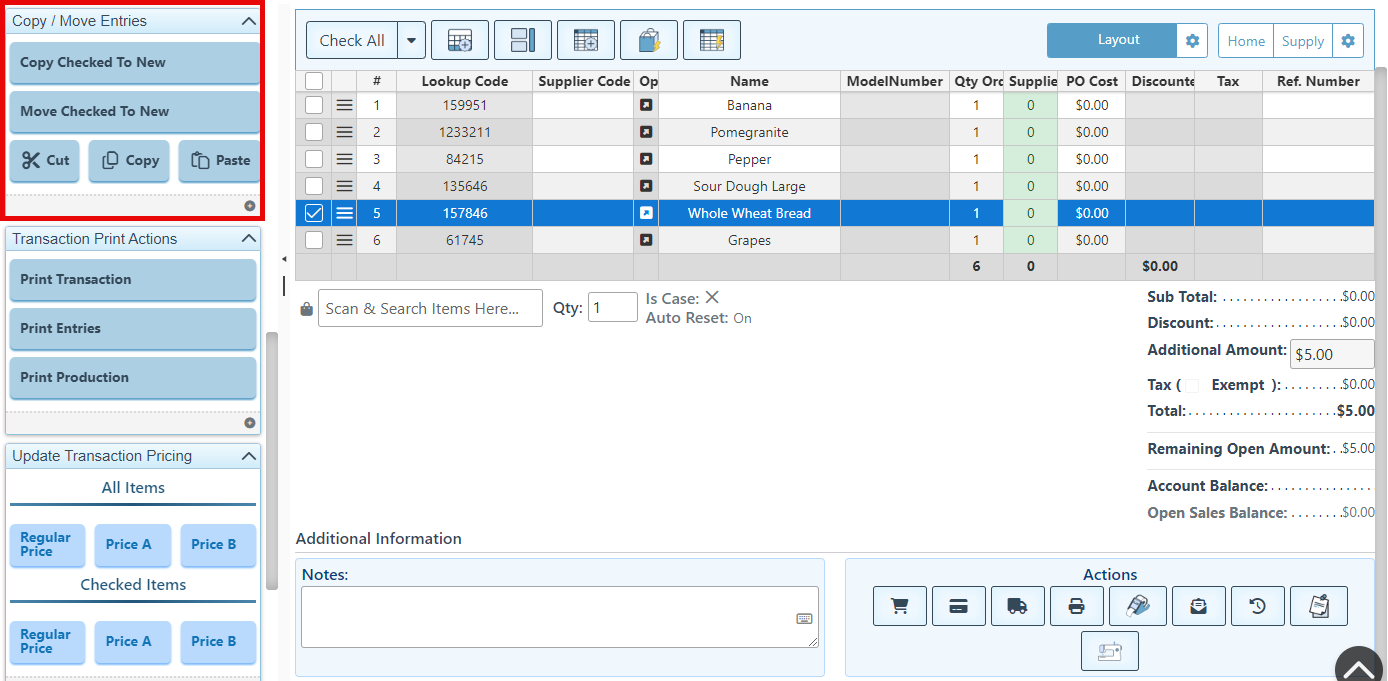Switch to the Supply tab

click(x=1302, y=41)
